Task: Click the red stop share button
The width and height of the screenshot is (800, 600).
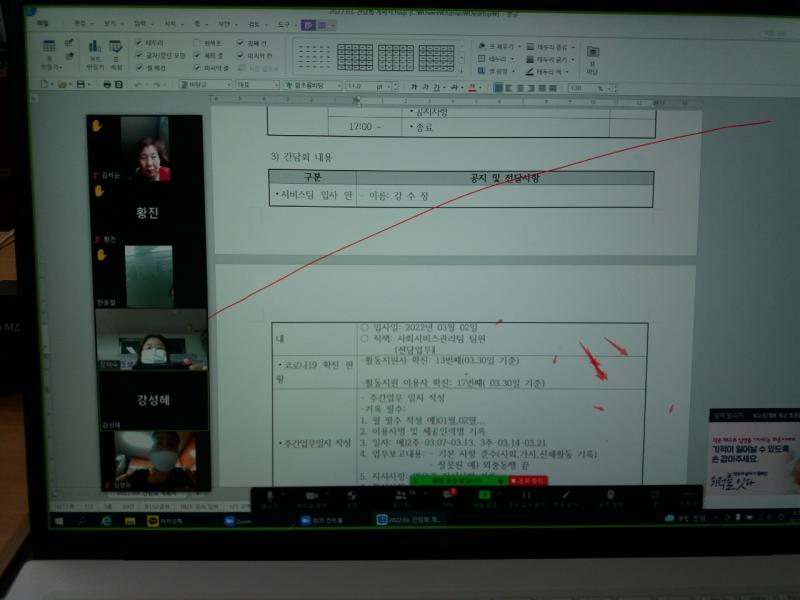Action: [528, 481]
